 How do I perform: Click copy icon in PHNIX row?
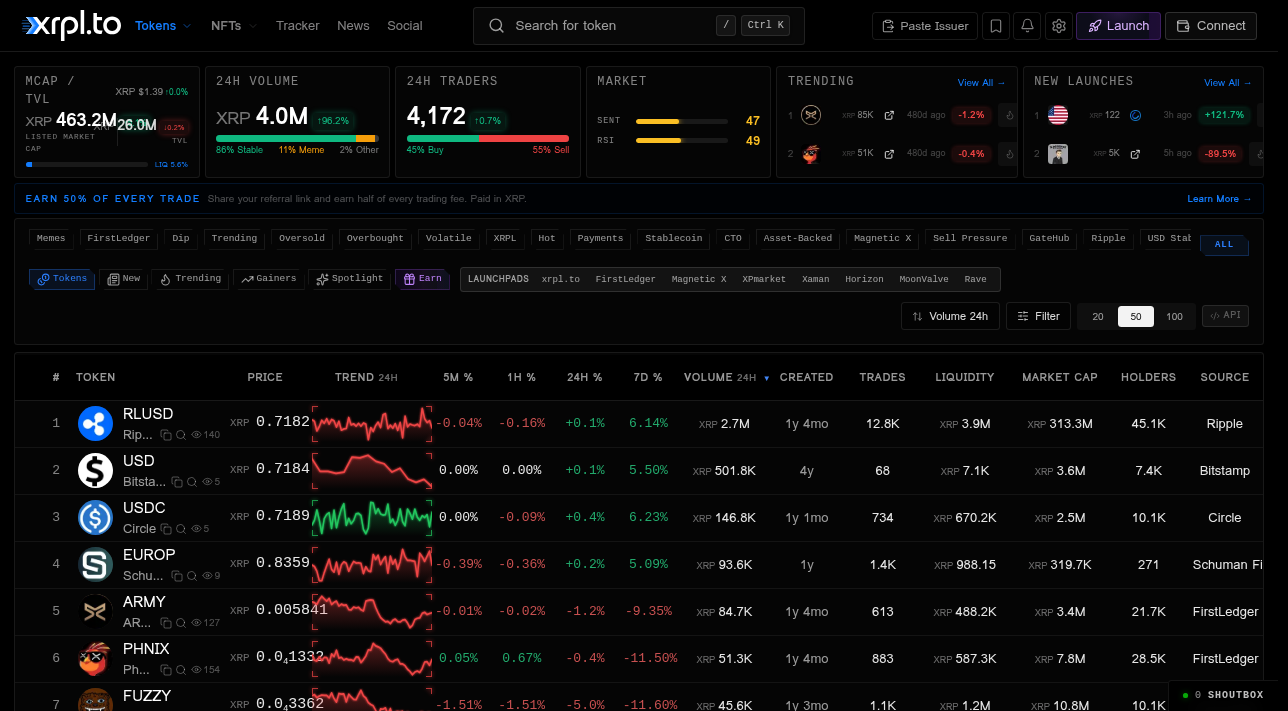point(166,670)
